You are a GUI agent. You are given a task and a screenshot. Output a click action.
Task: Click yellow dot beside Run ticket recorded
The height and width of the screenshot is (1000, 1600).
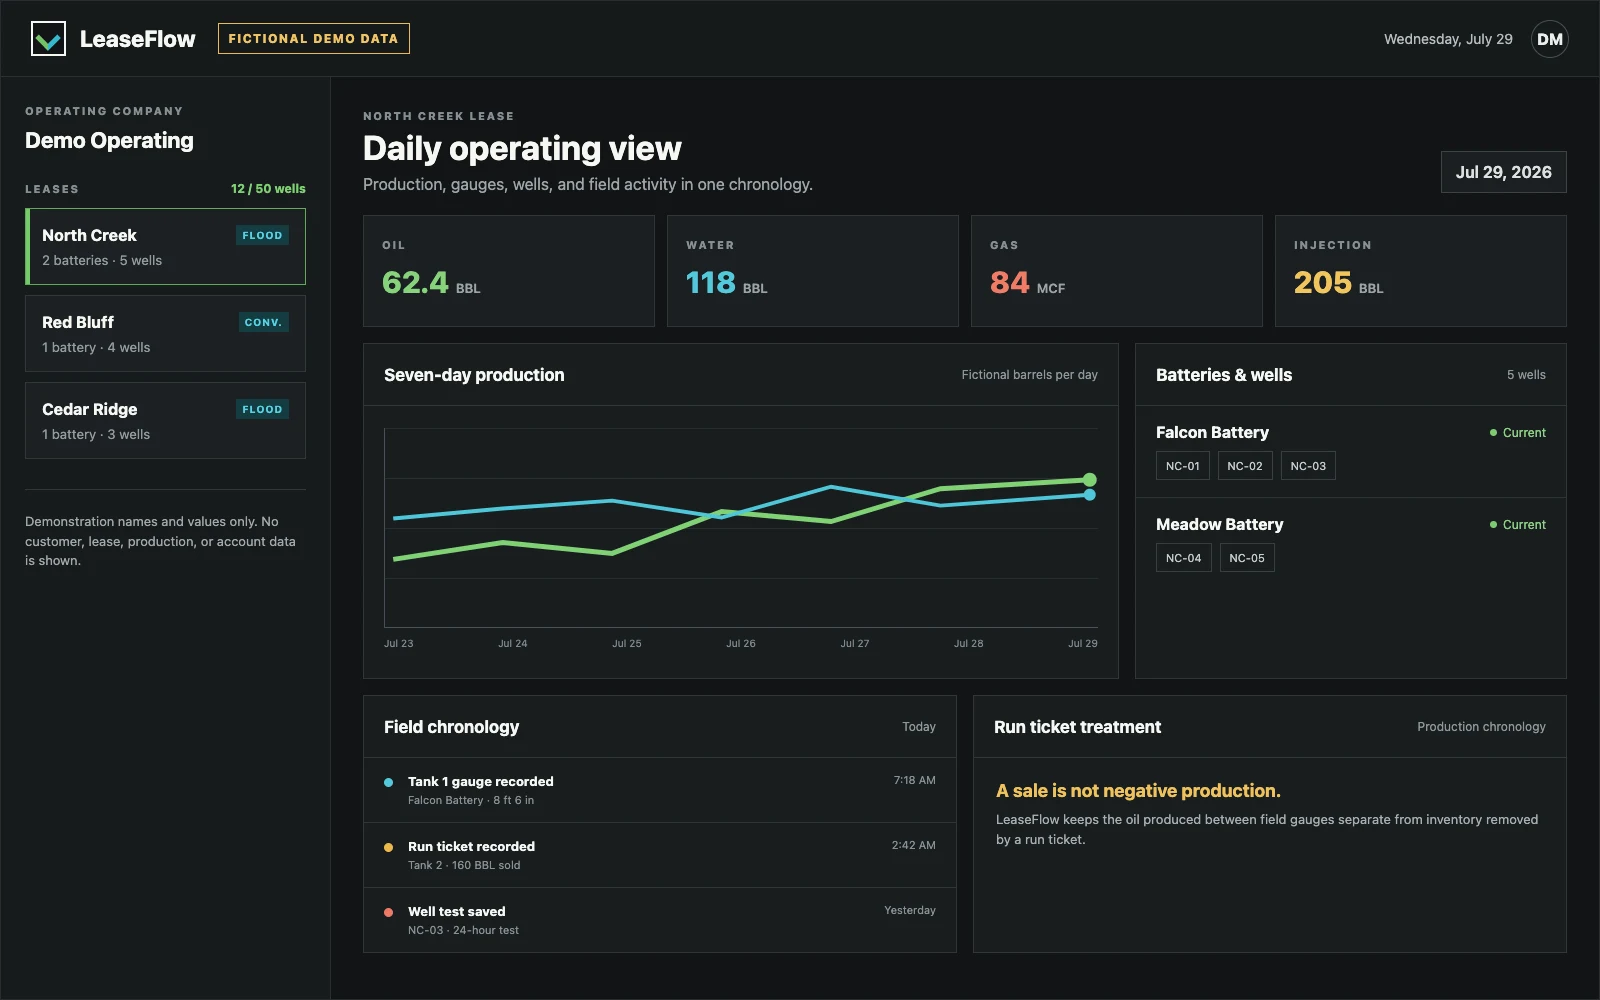(388, 847)
